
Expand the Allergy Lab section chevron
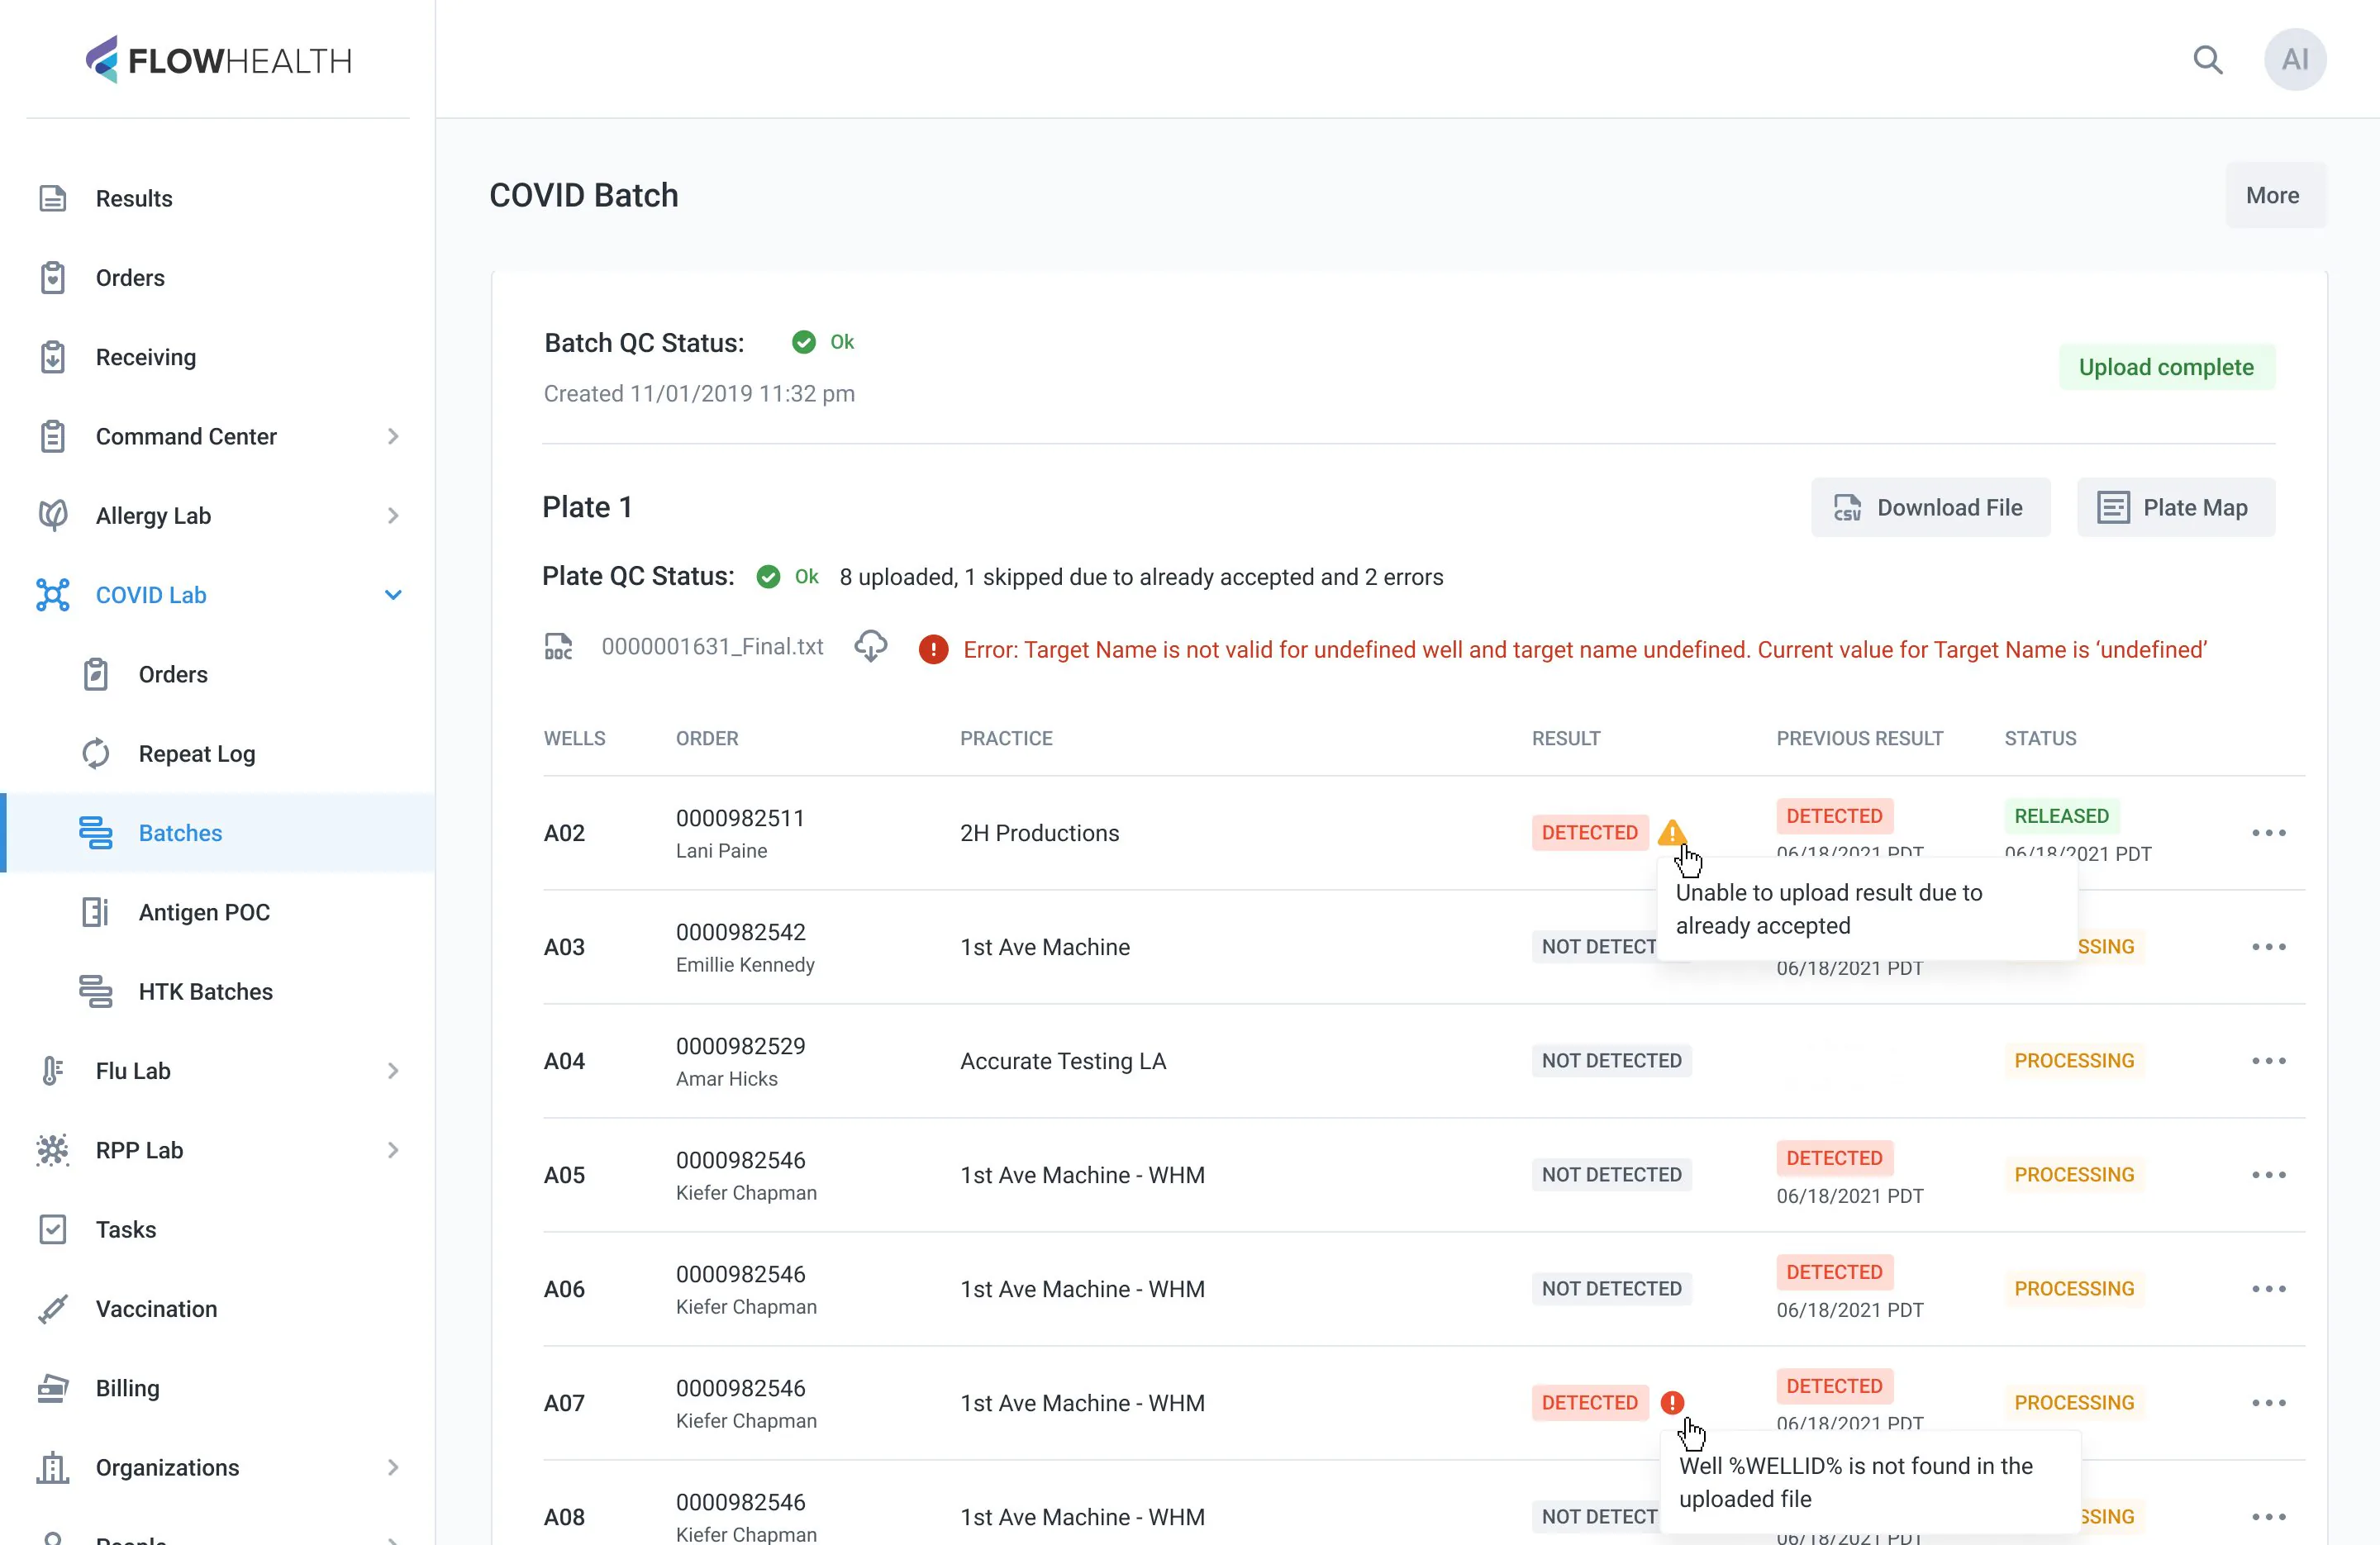click(x=393, y=516)
